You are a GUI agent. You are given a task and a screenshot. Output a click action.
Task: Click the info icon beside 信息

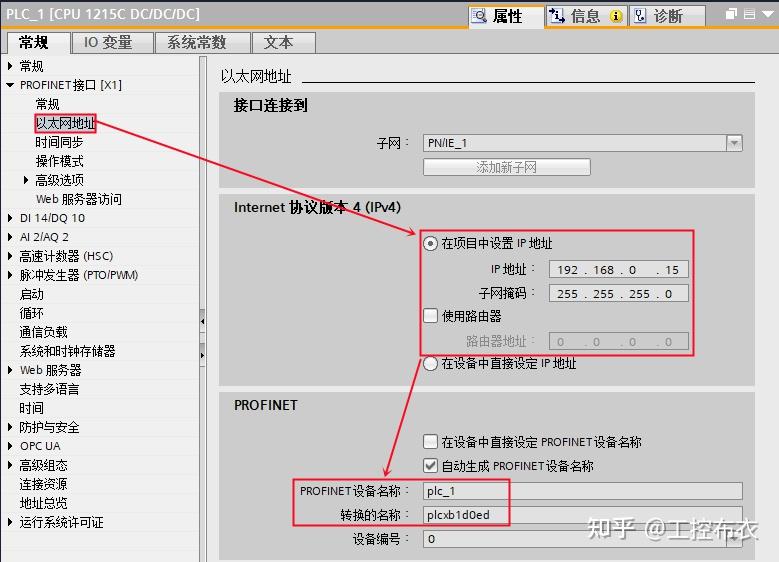click(x=556, y=16)
